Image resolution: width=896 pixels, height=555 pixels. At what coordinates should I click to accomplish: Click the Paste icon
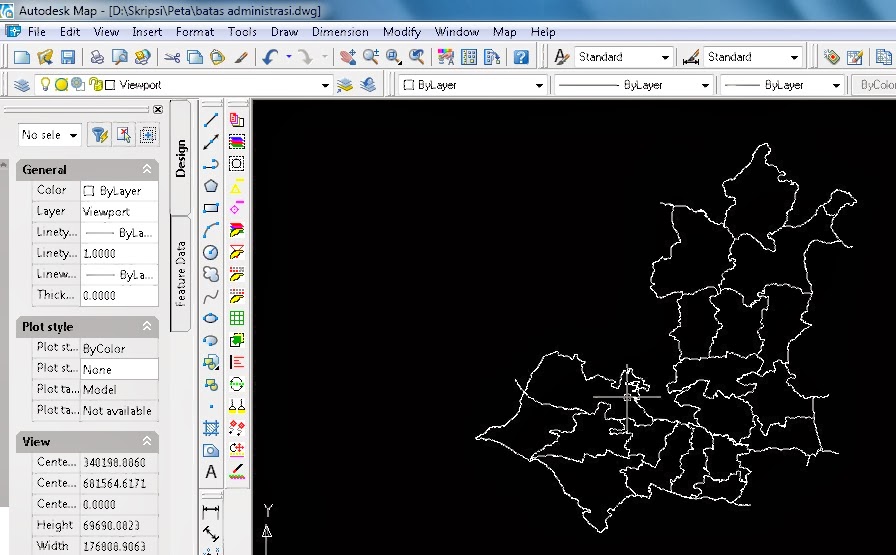[217, 57]
